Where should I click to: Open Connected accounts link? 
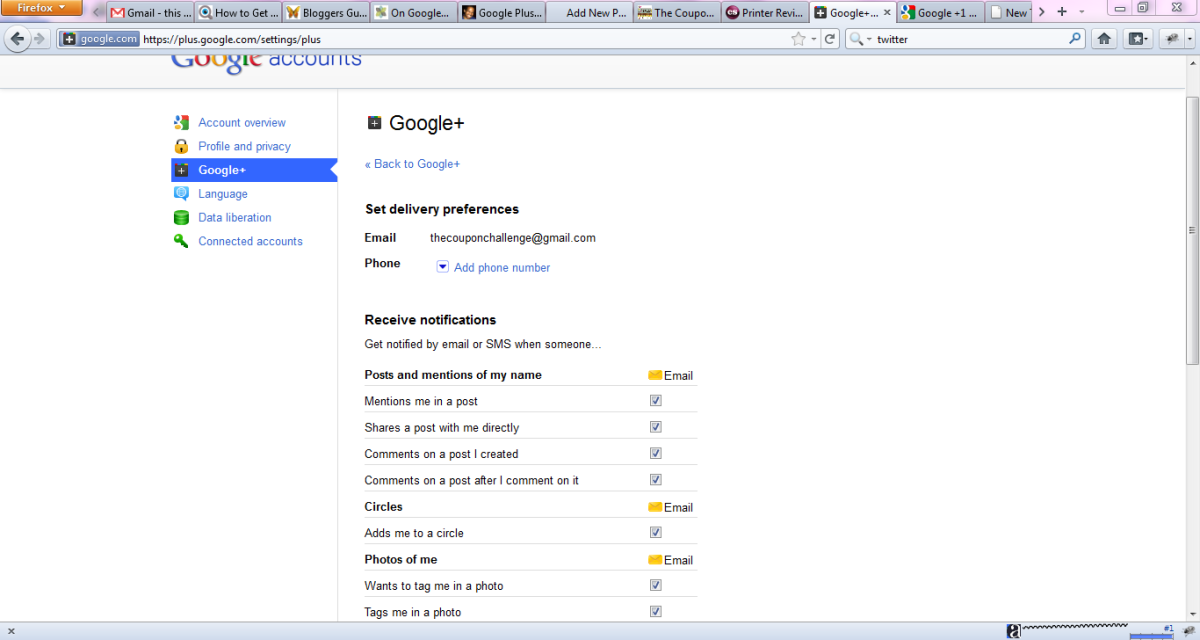pos(250,241)
